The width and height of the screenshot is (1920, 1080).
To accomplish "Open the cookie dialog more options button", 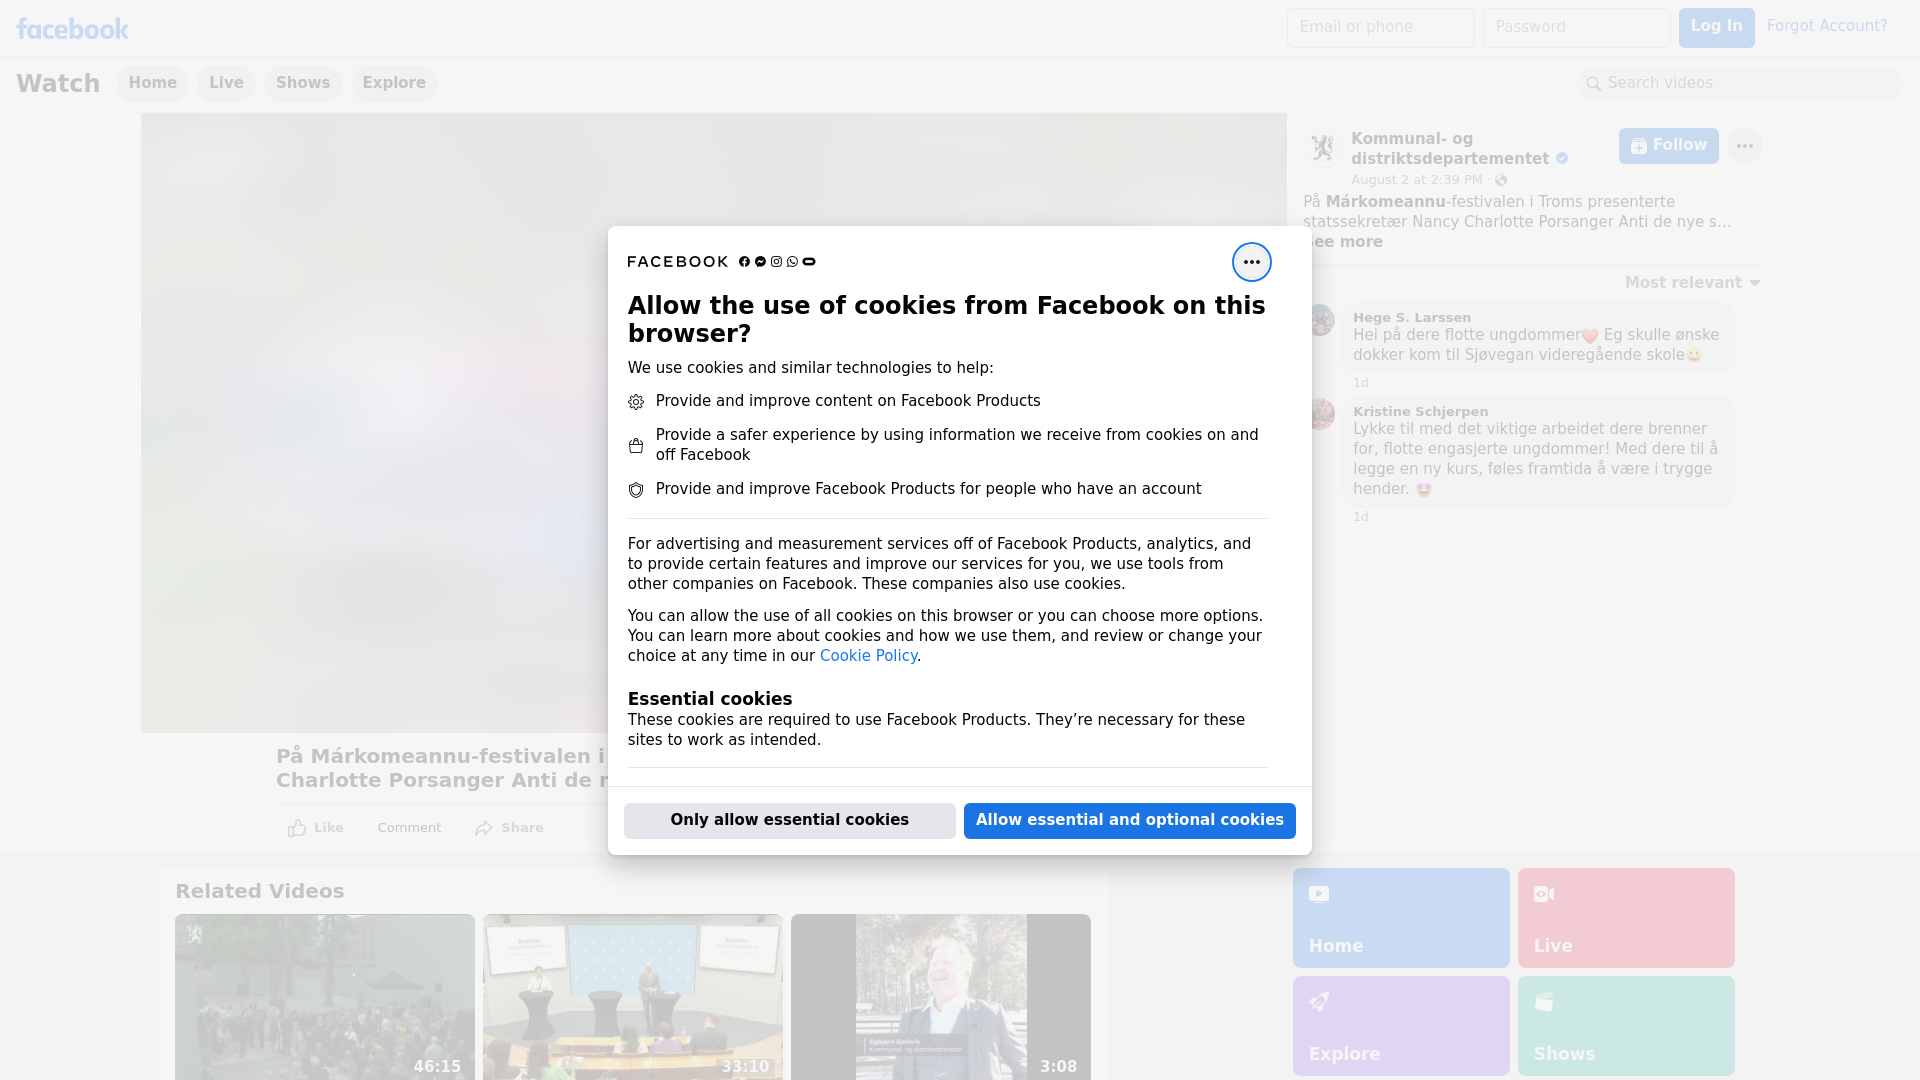I will tap(1251, 262).
